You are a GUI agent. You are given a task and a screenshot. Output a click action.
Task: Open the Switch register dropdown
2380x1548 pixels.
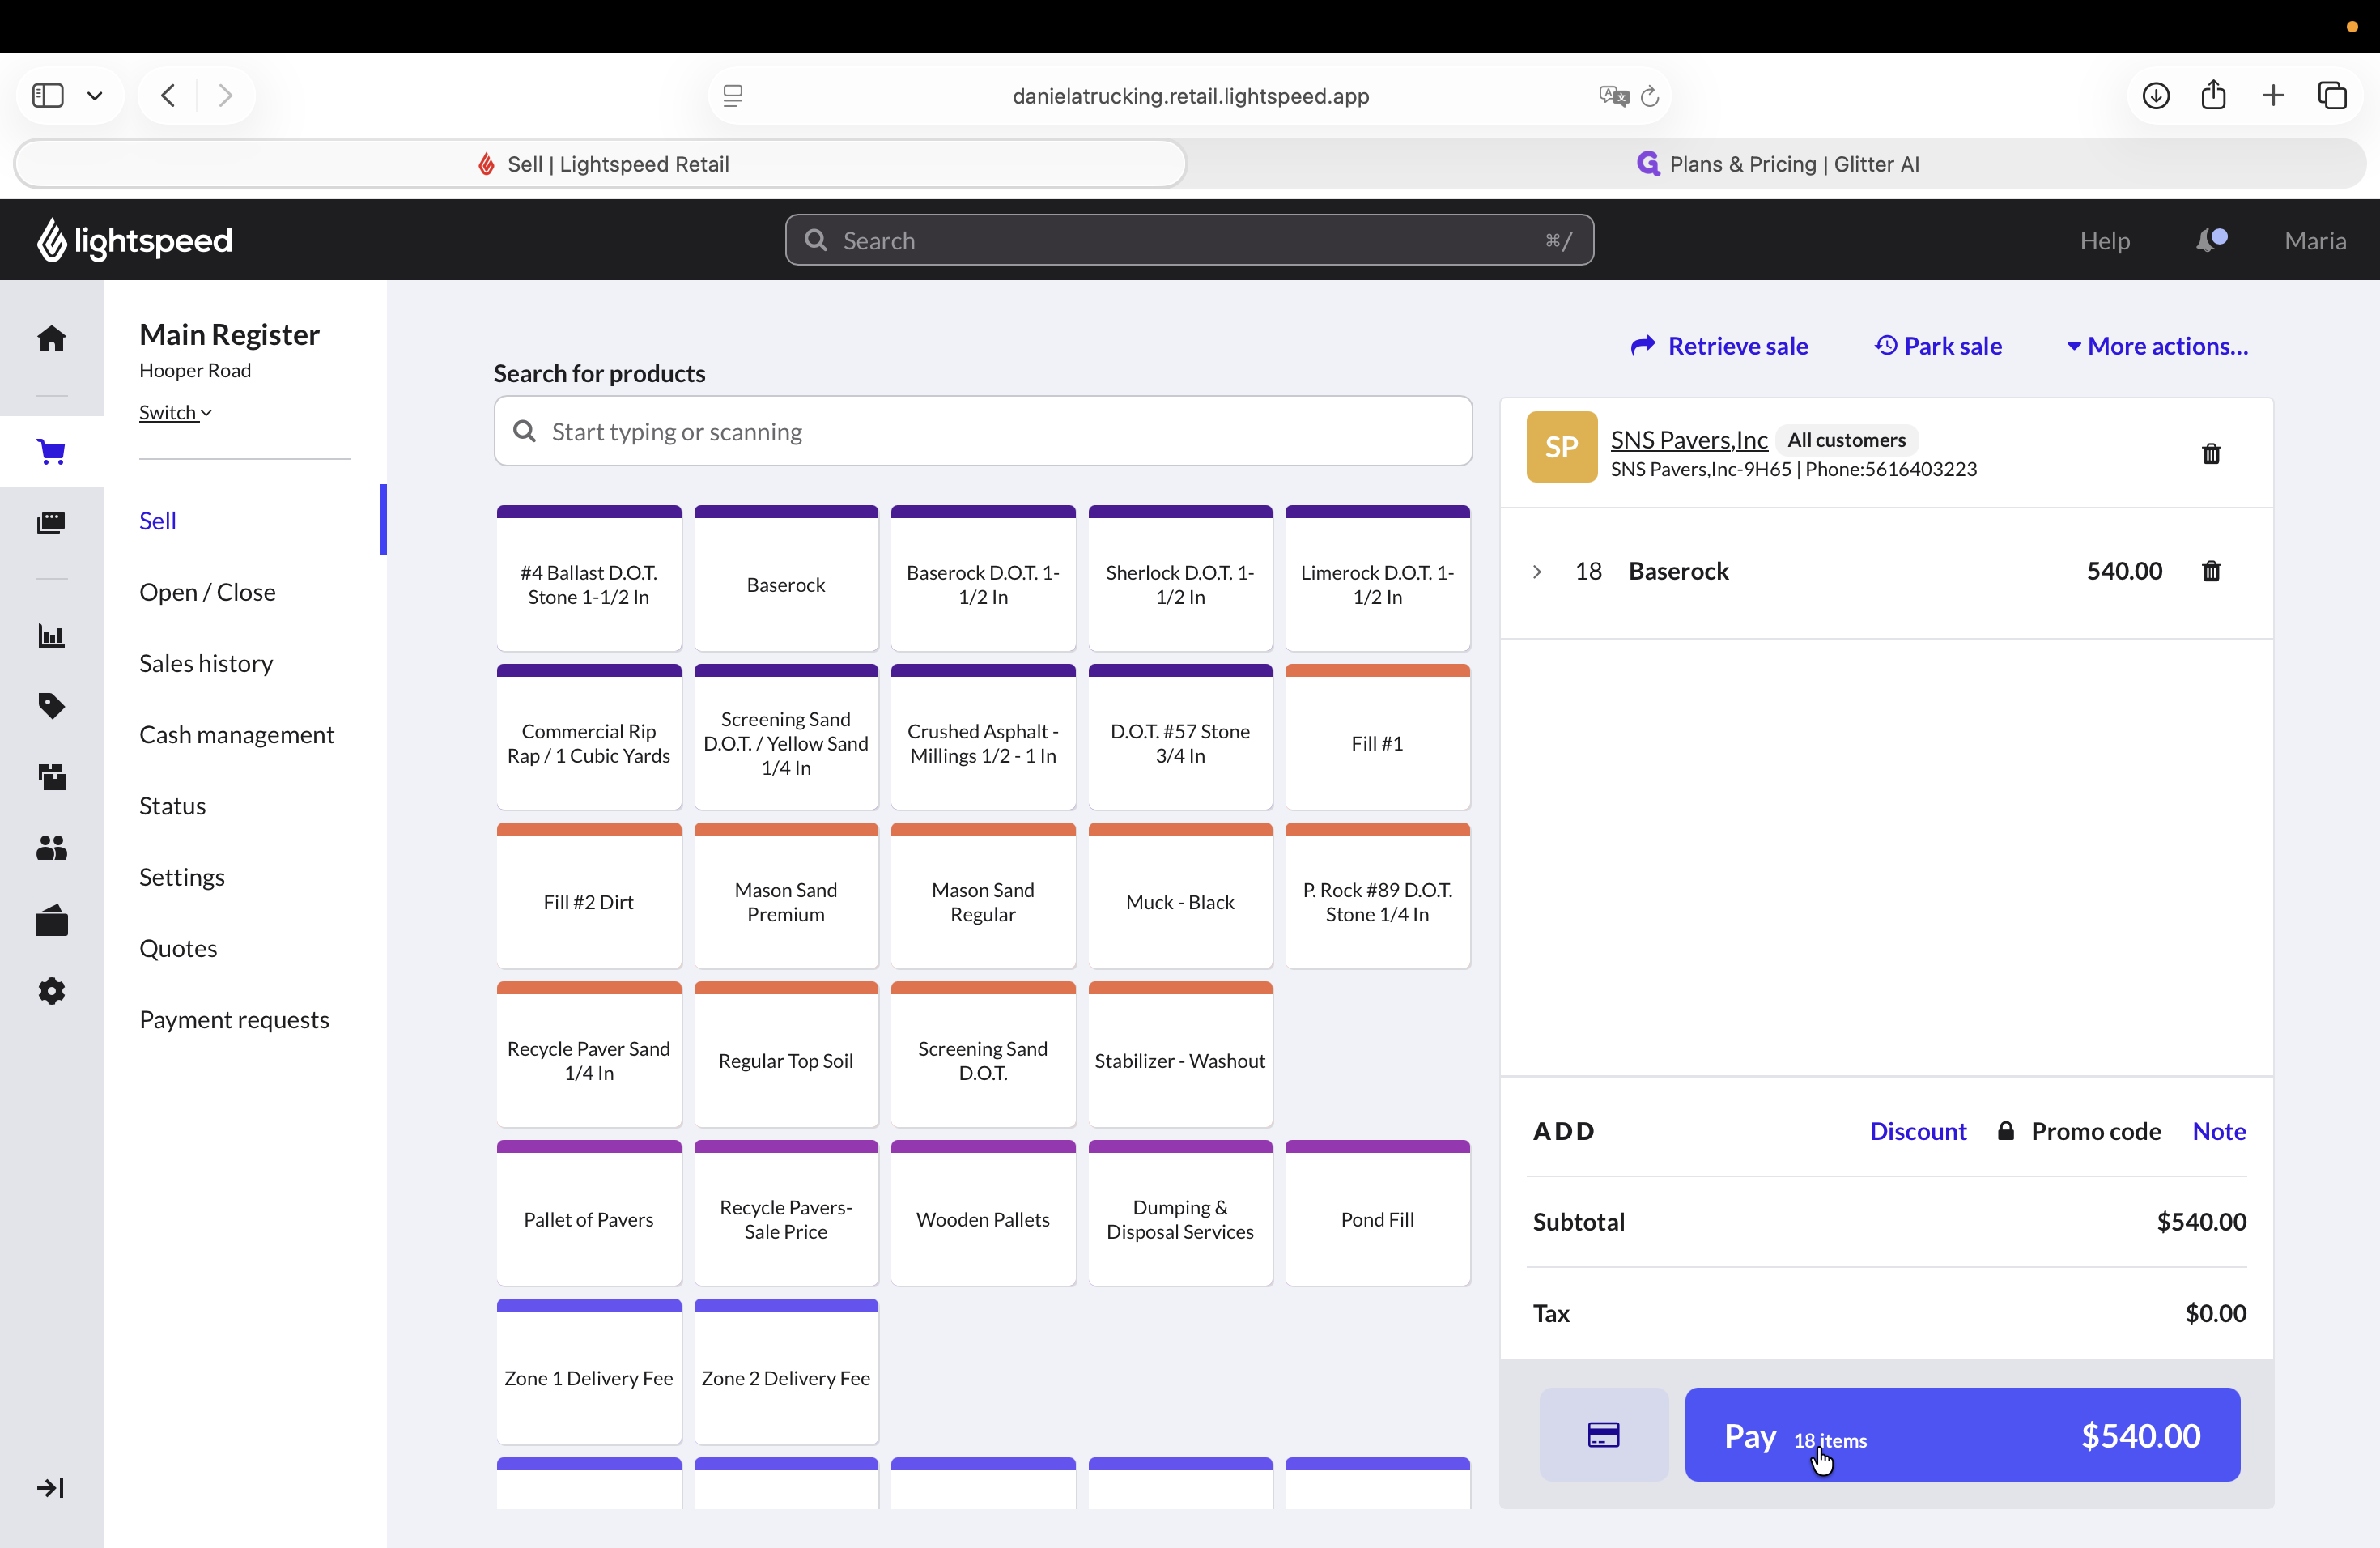pyautogui.click(x=175, y=412)
